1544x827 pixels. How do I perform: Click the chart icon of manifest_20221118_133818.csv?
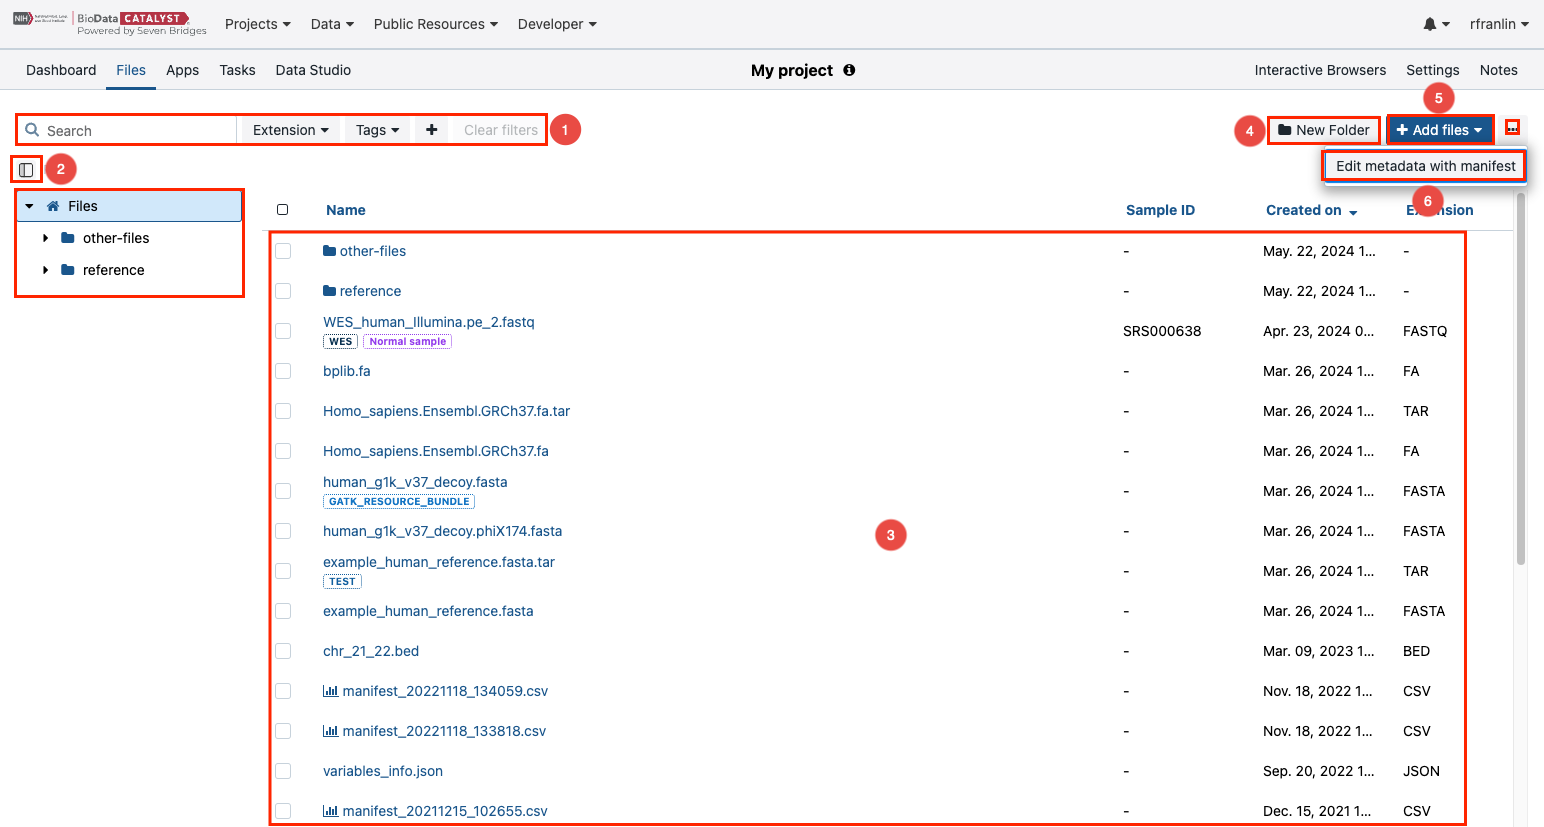point(330,731)
